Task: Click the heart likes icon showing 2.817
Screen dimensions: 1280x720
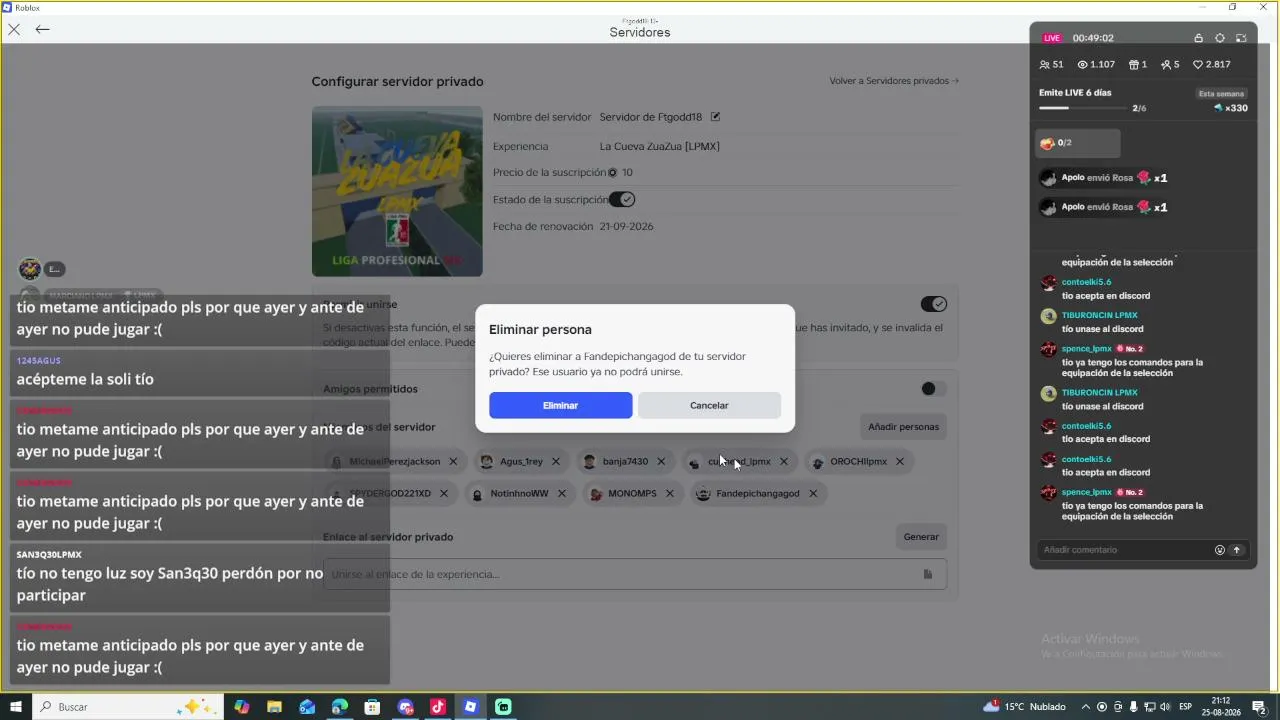Action: tap(1198, 65)
